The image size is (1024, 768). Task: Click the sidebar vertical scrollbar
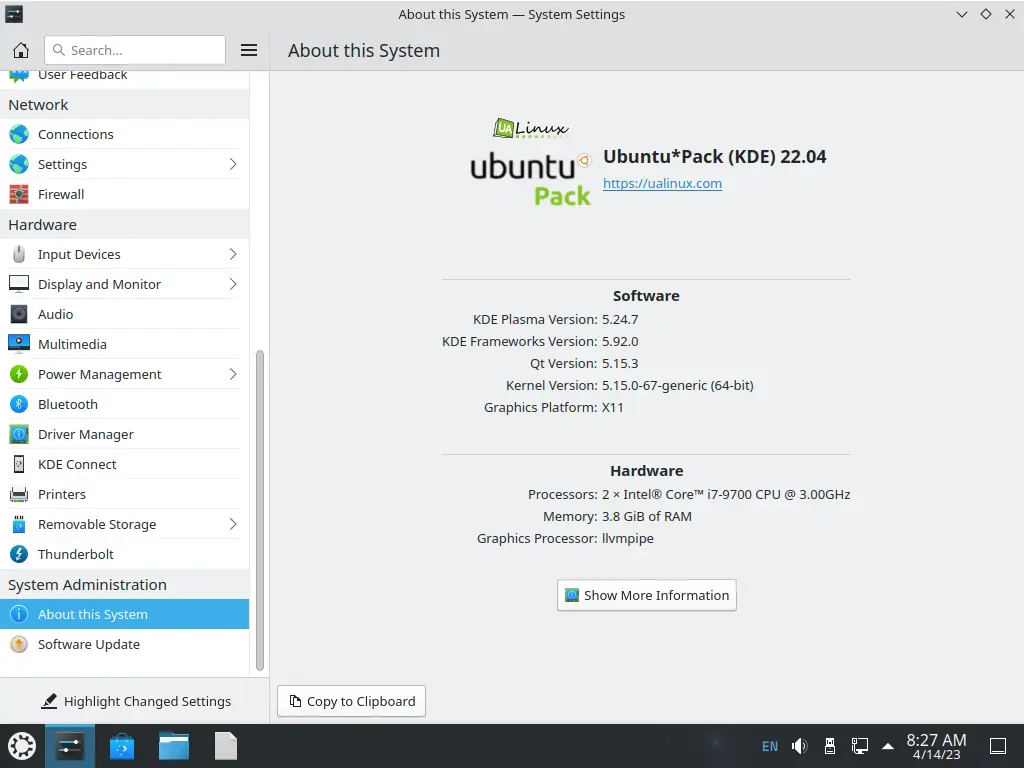(259, 510)
